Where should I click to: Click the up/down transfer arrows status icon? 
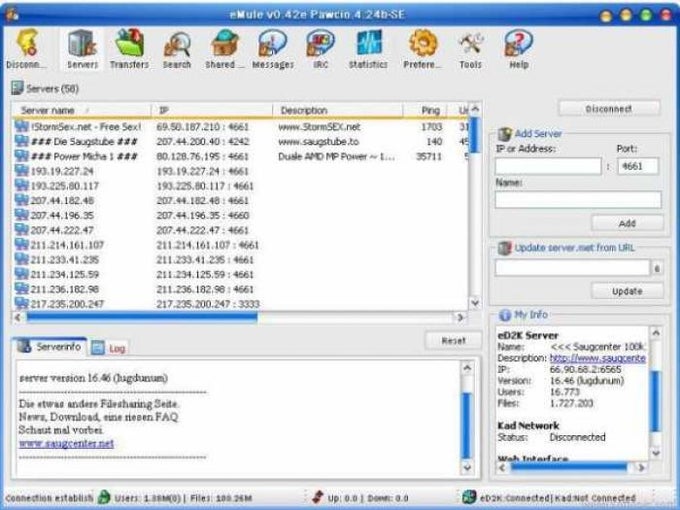(x=317, y=497)
